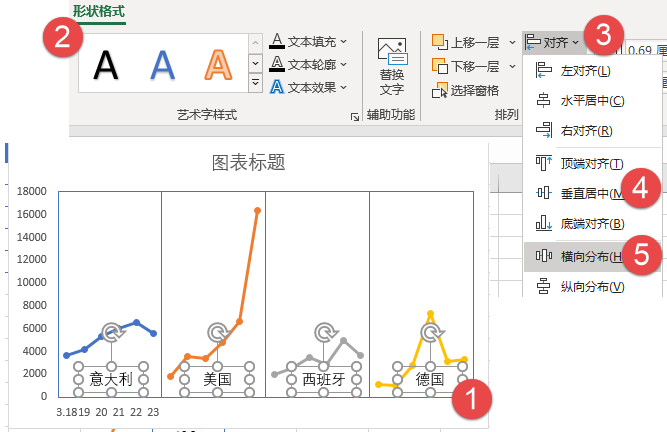
Task: Open Text Effects (文本效果) menu
Action: [x=308, y=88]
